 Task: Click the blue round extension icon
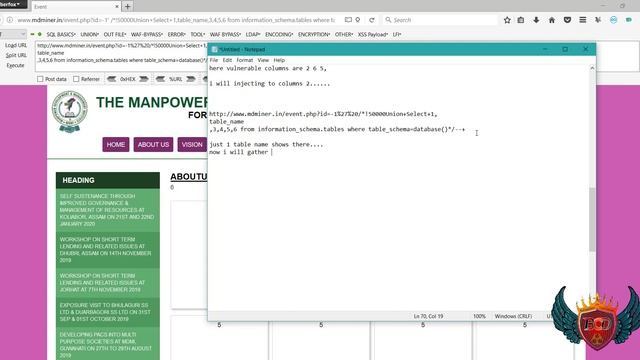point(613,20)
